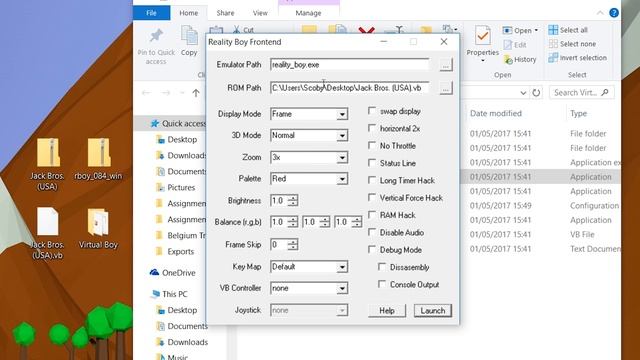Click the Copy icon in Explorer ribbon
This screenshot has height=360, width=640.
[x=189, y=36]
